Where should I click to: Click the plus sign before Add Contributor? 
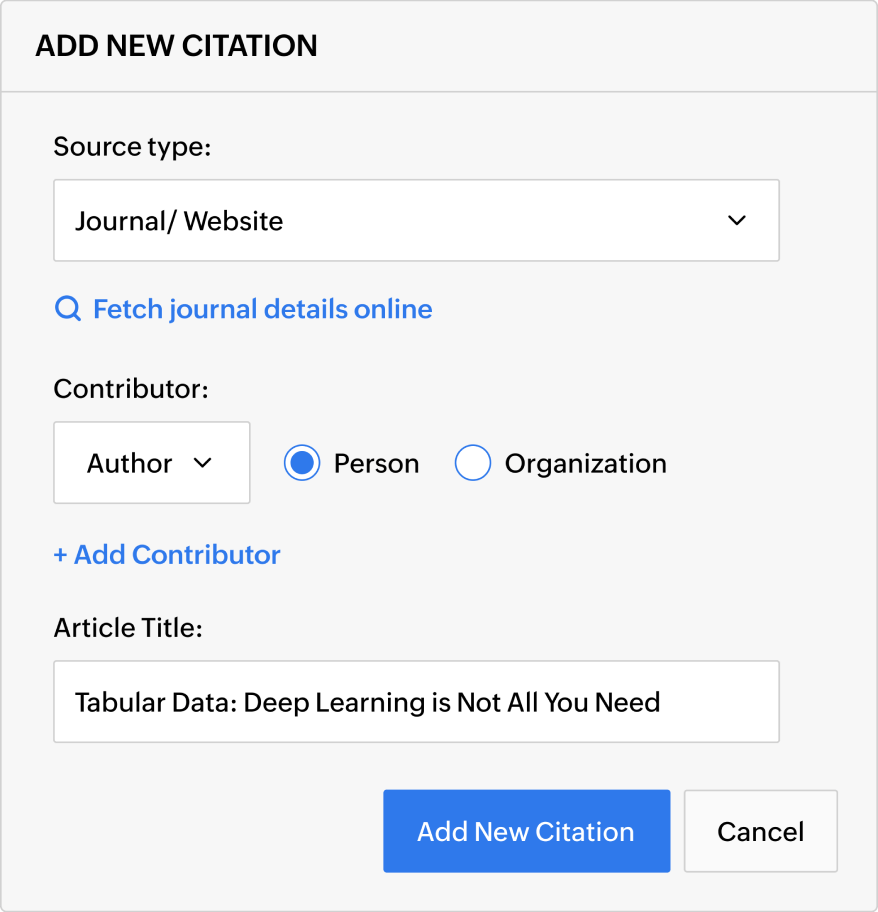pyautogui.click(x=60, y=555)
